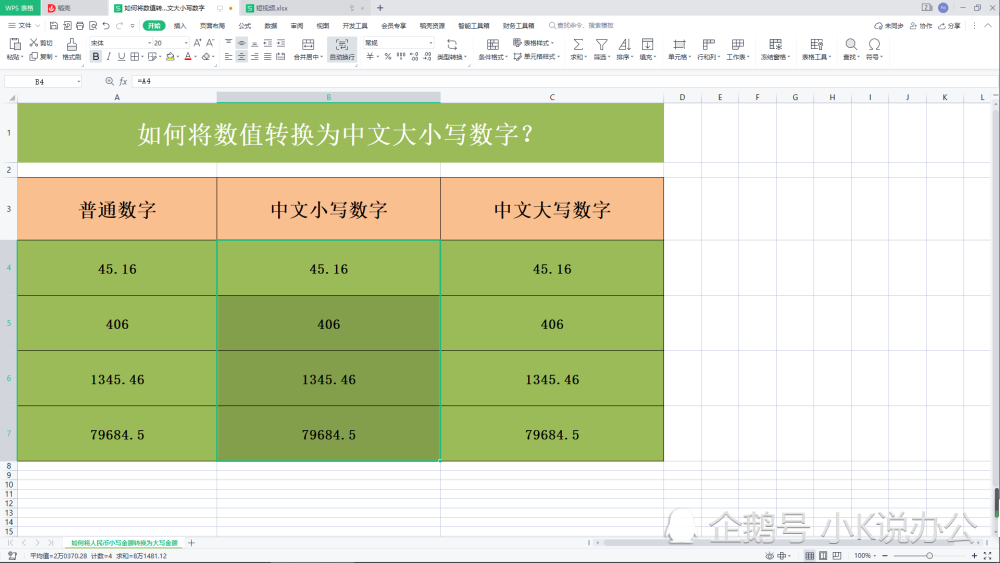This screenshot has width=1000, height=563.
Task: Click the zoom slider handle in status bar
Action: point(929,555)
